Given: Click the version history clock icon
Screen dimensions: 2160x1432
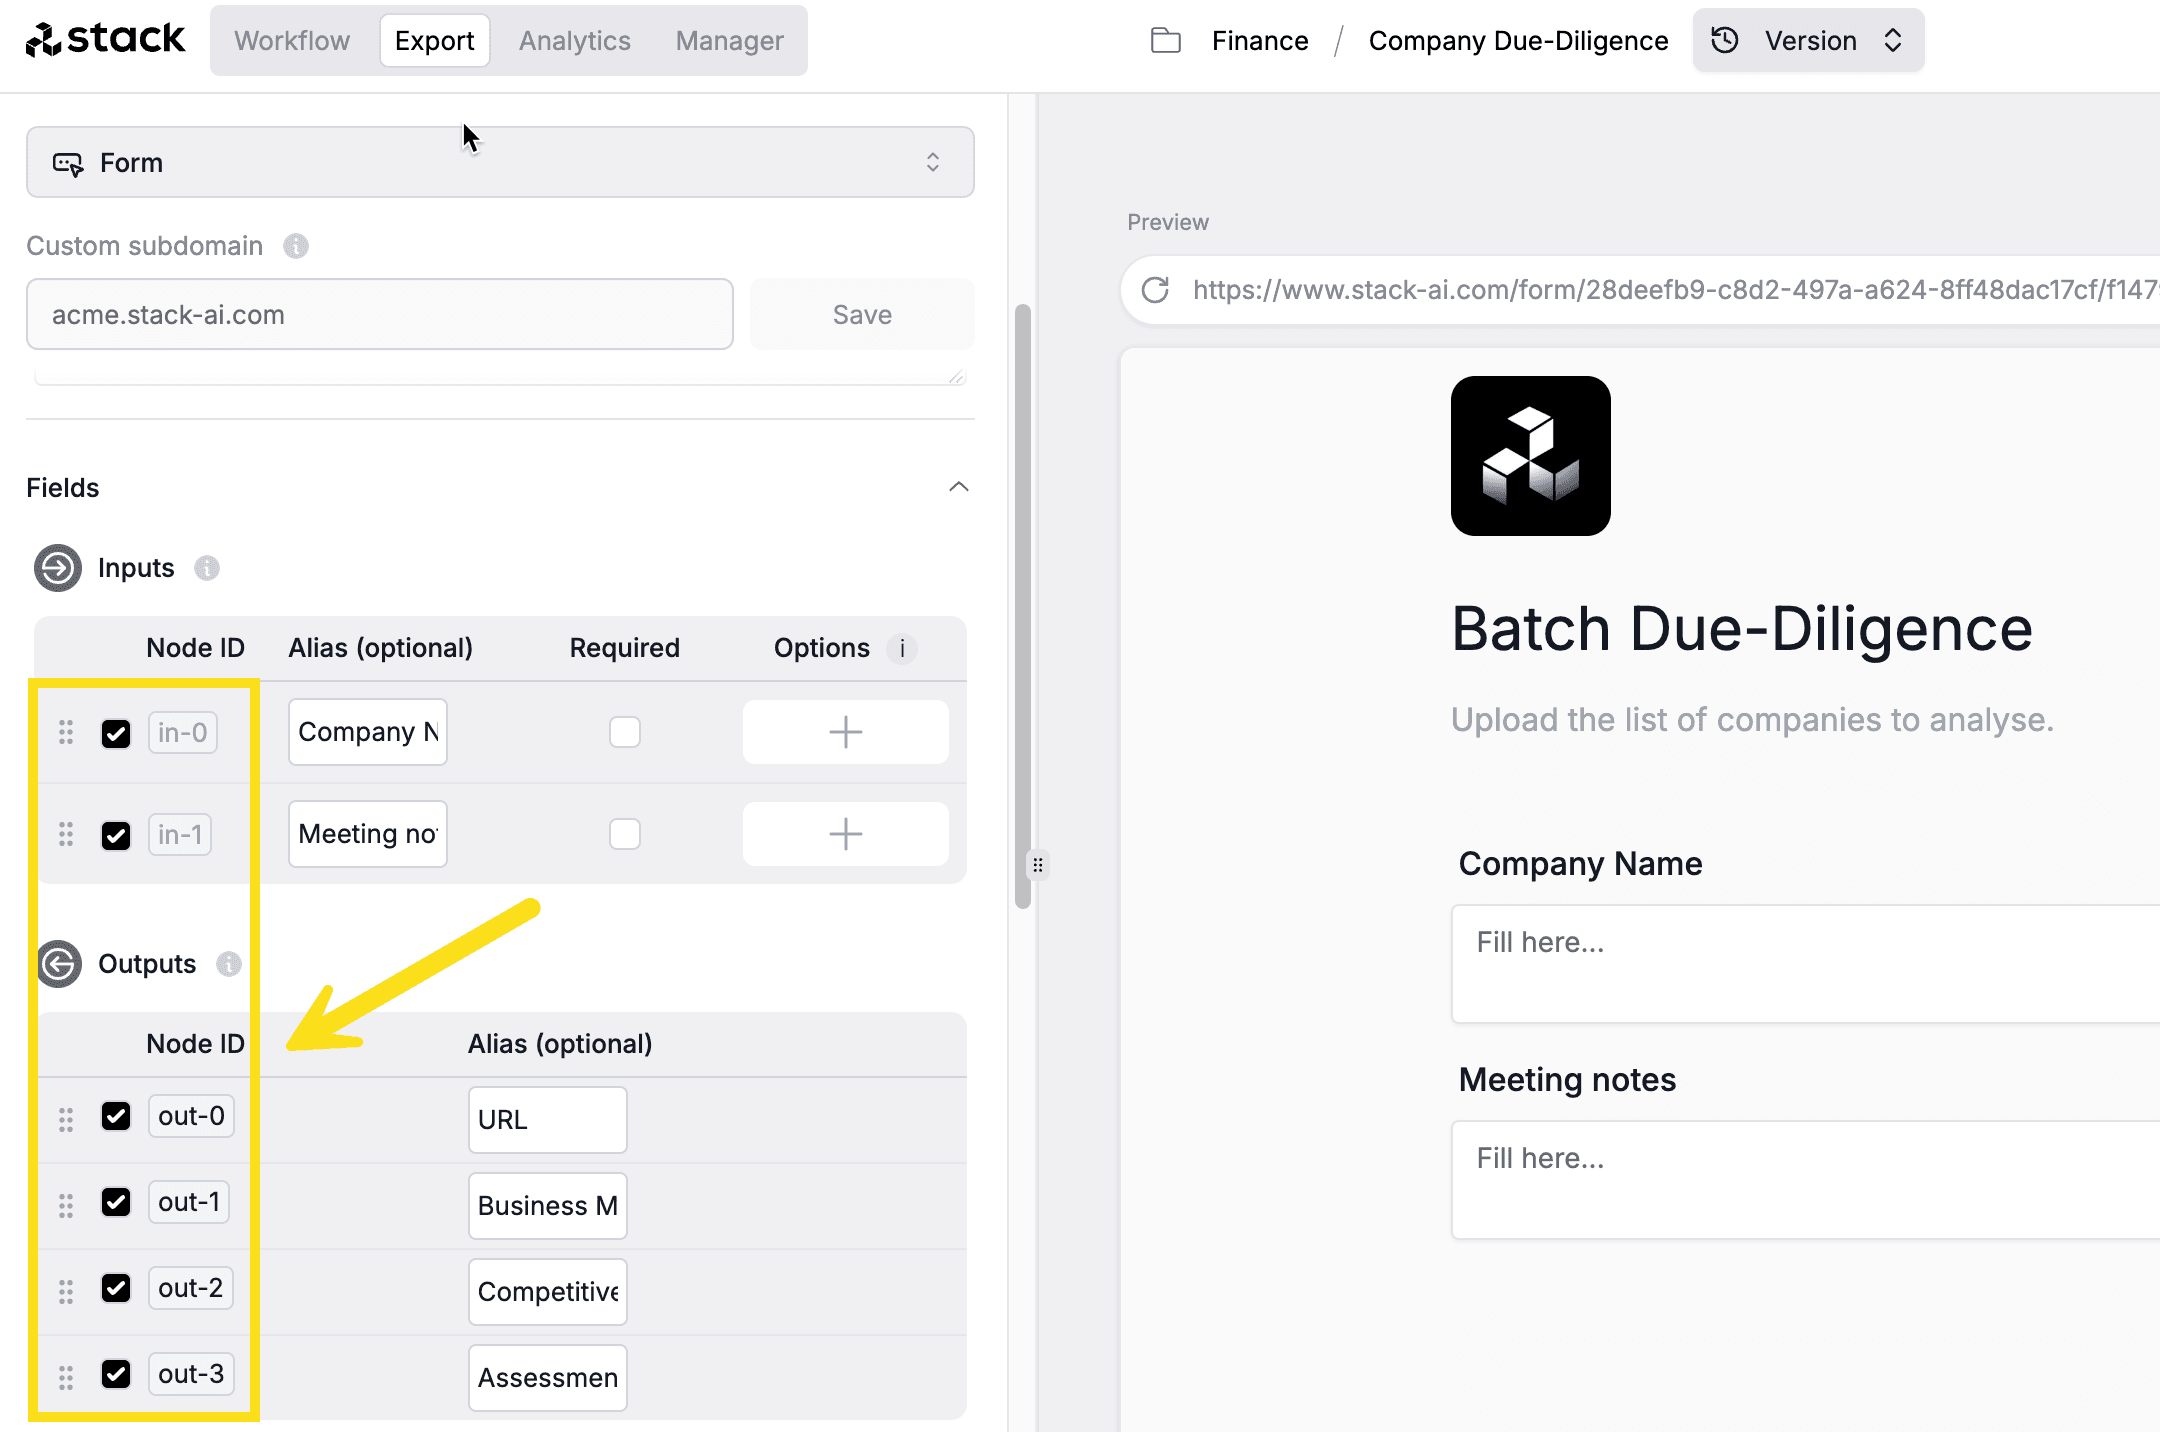Looking at the screenshot, I should click(1725, 41).
